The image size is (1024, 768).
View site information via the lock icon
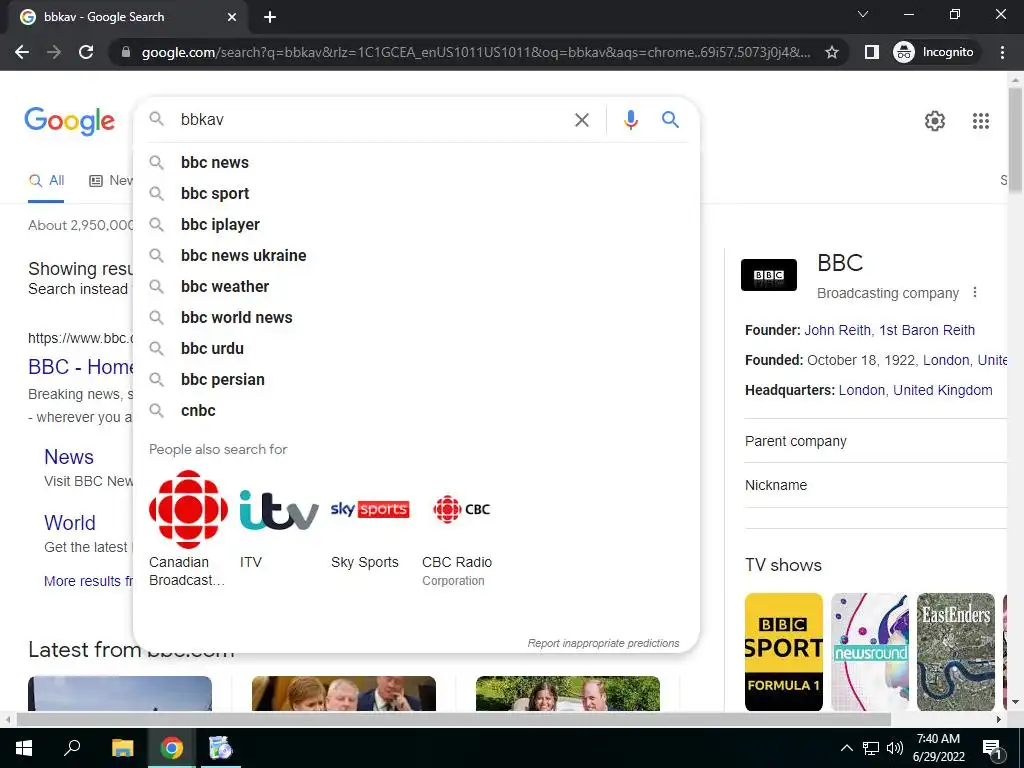click(x=126, y=52)
